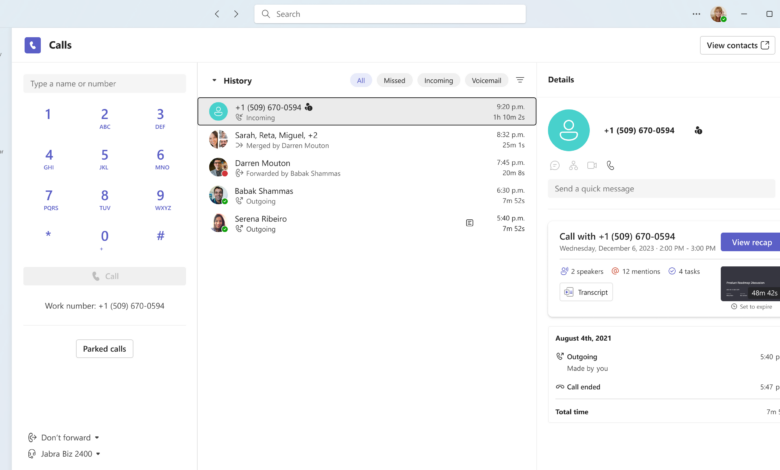780x470 pixels.
Task: Go forward with the right arrow
Action: coord(236,14)
